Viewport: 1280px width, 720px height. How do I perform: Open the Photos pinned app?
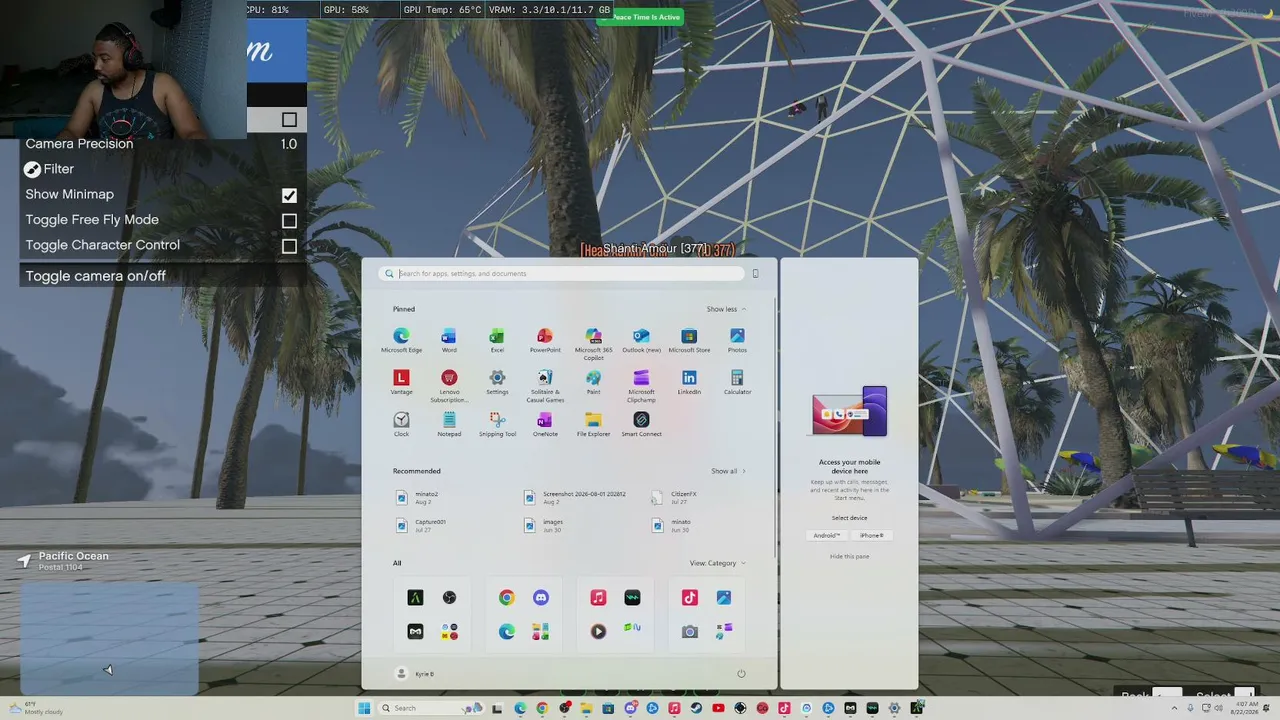click(737, 340)
